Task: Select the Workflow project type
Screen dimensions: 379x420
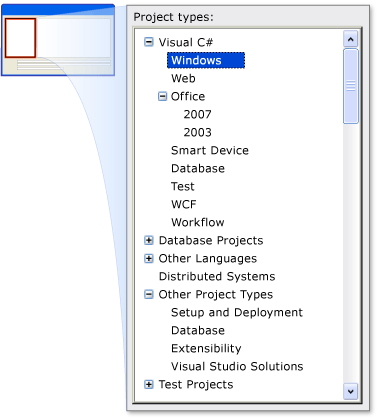Action: pos(198,222)
